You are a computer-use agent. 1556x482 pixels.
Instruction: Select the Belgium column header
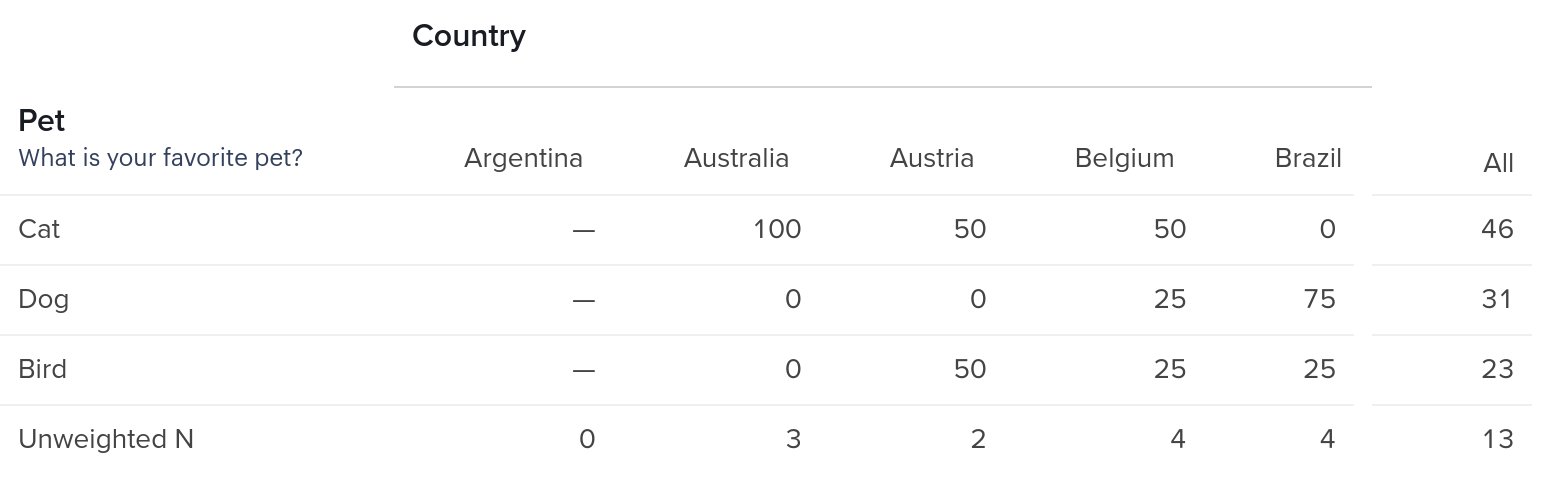pyautogui.click(x=1124, y=158)
